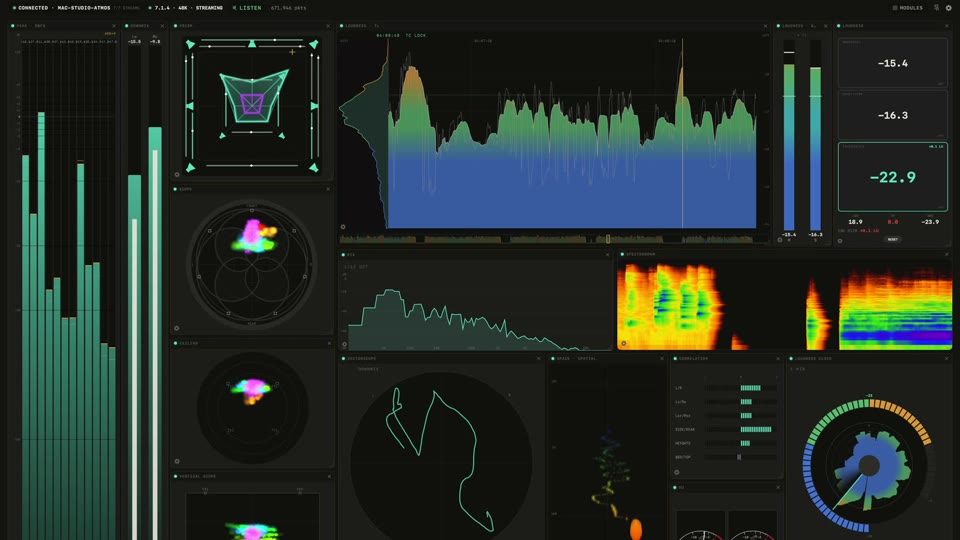Screen dimensions: 960x540
Task: Click the SIDE/REAR correlation row
Action: [x=726, y=429]
